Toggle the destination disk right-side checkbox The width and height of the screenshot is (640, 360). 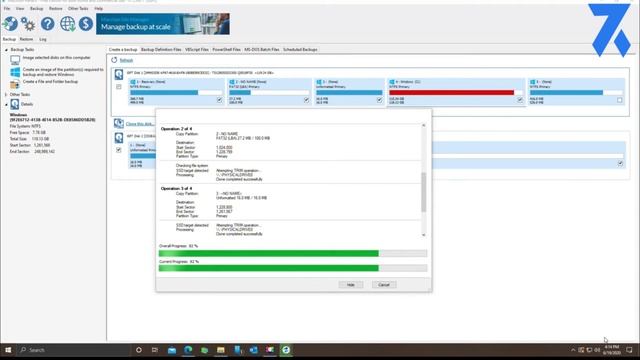620,163
